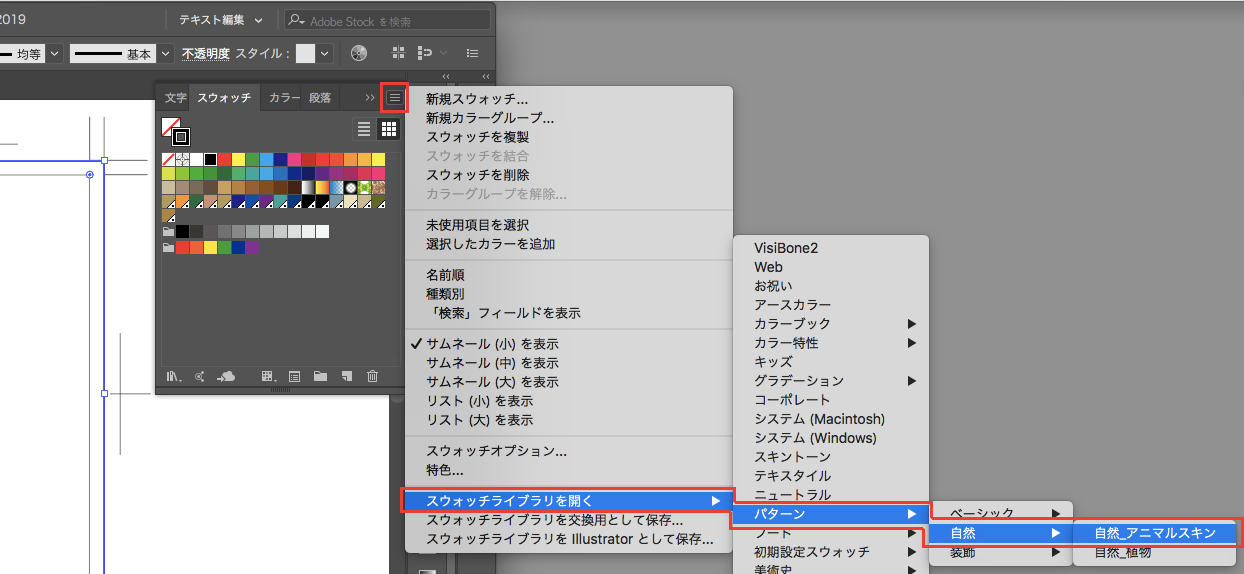Click the Adobe Stock search magnifier icon

(x=297, y=21)
